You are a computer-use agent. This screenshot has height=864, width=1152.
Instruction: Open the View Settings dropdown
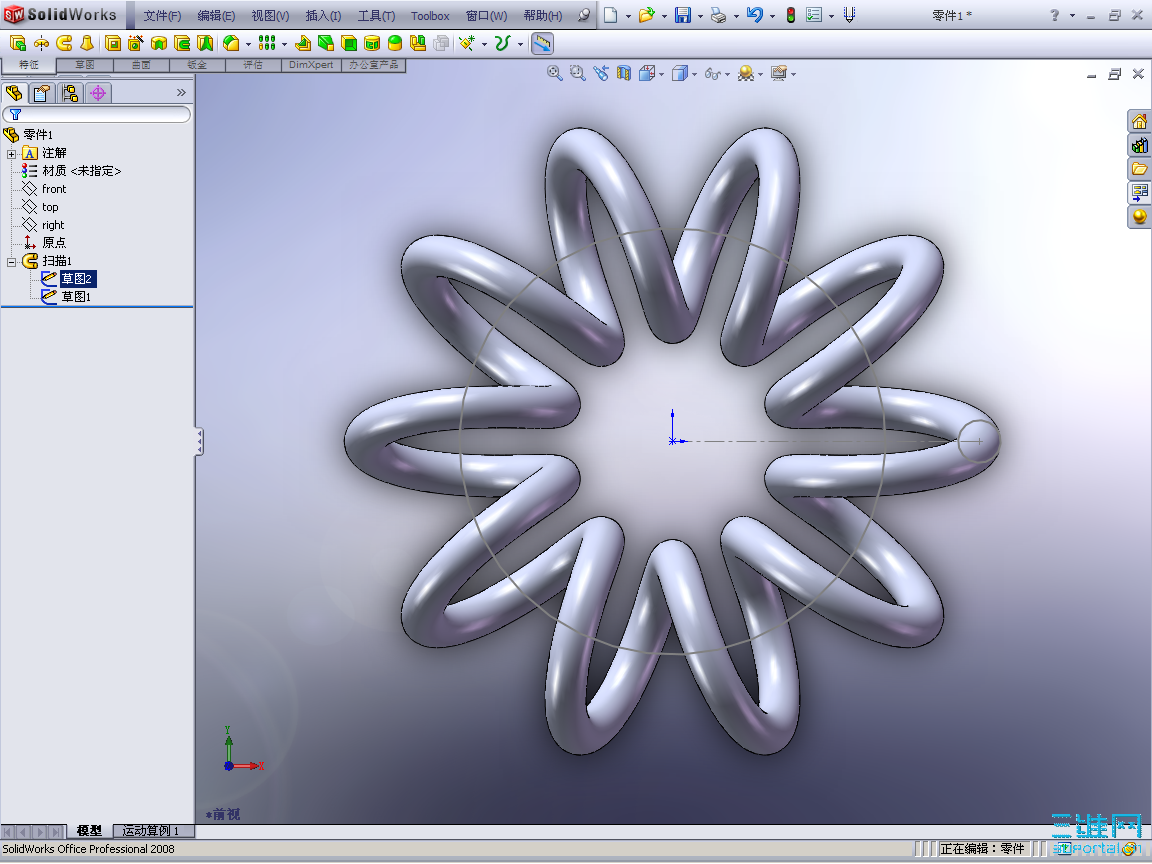783,73
